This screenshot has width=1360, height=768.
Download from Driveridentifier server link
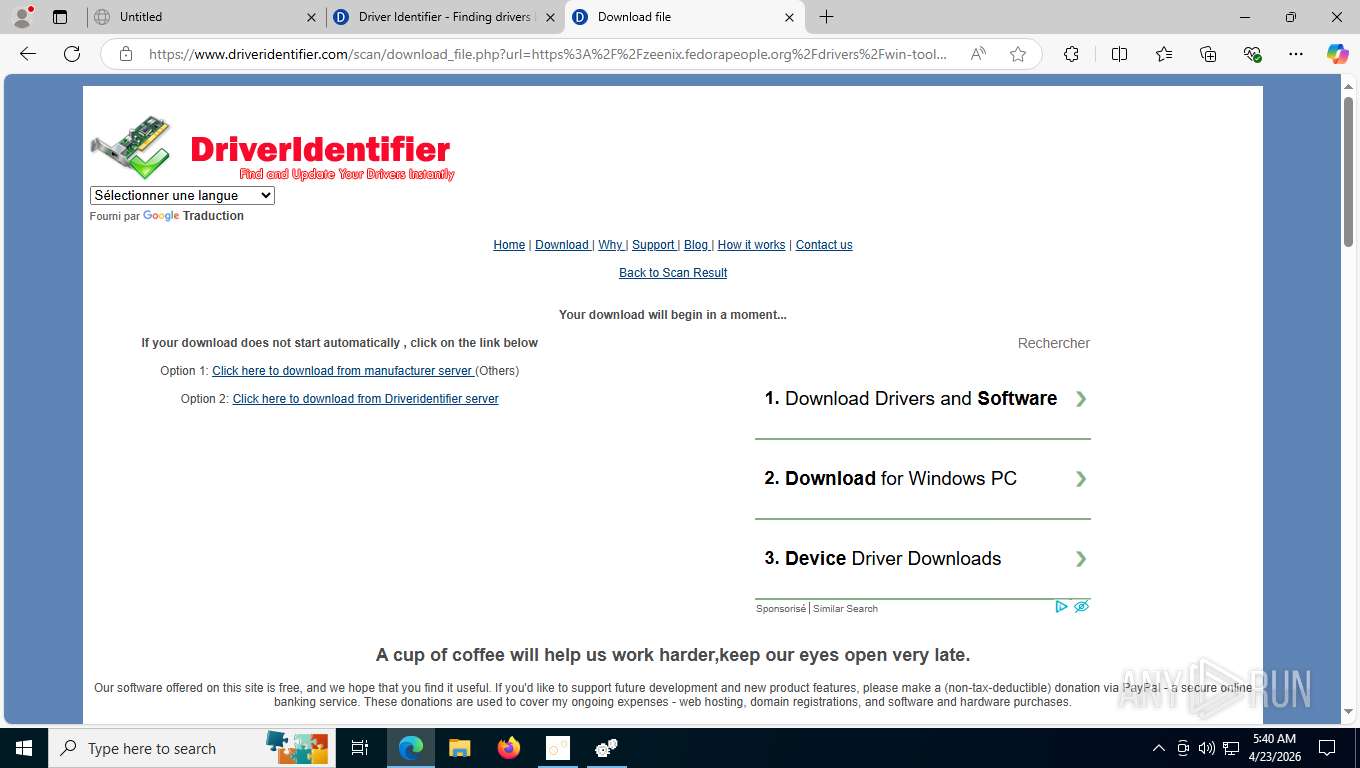[365, 399]
